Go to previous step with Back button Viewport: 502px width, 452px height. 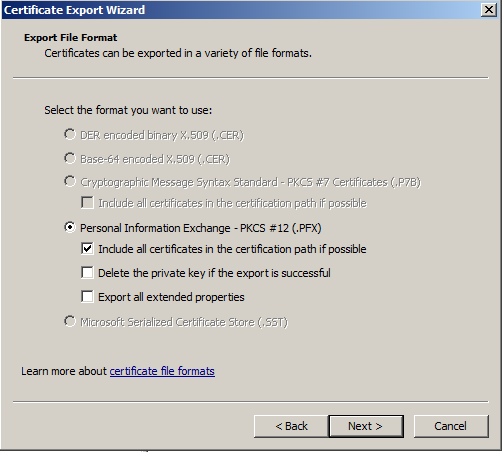tap(291, 426)
